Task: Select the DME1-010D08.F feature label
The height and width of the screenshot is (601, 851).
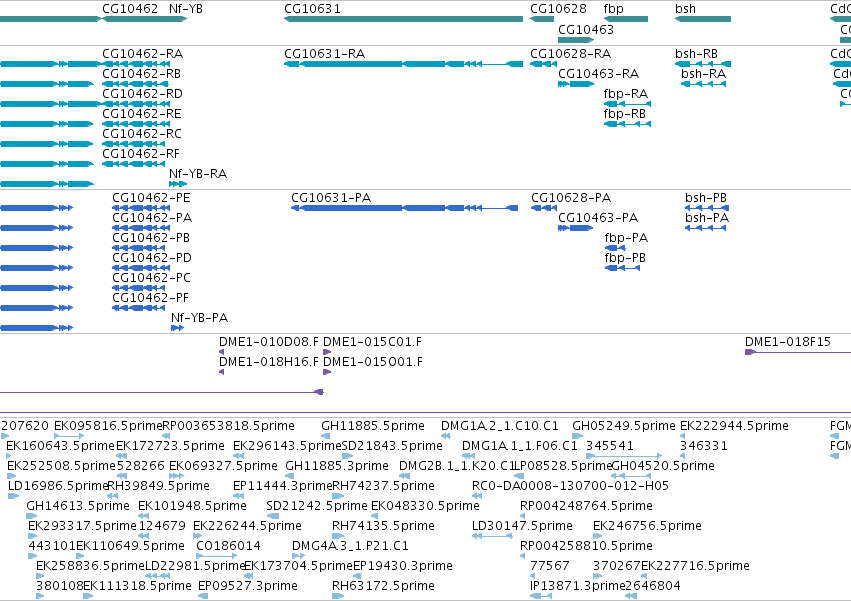Action: 269,342
